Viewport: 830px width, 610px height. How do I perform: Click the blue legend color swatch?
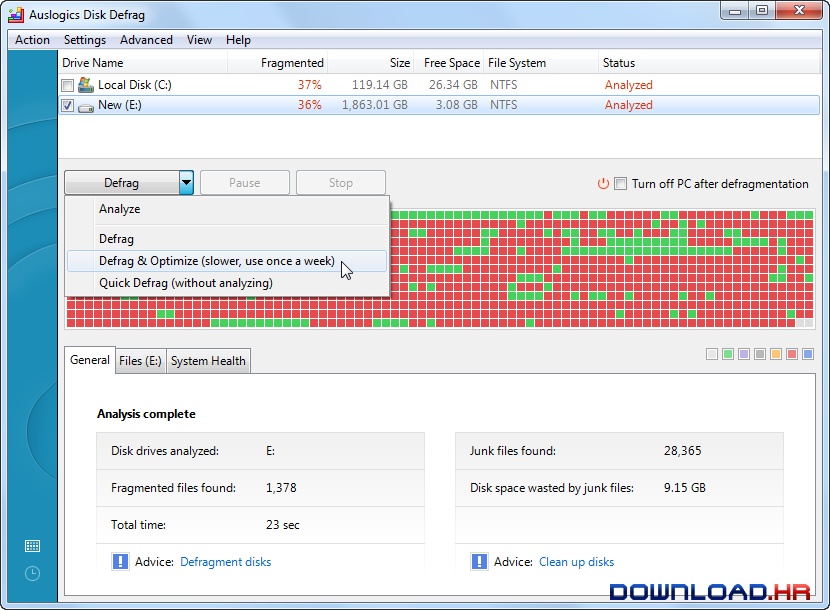[808, 354]
